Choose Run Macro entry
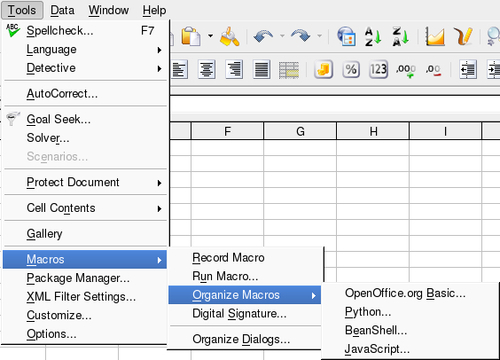This screenshot has width=500, height=360. click(245, 276)
